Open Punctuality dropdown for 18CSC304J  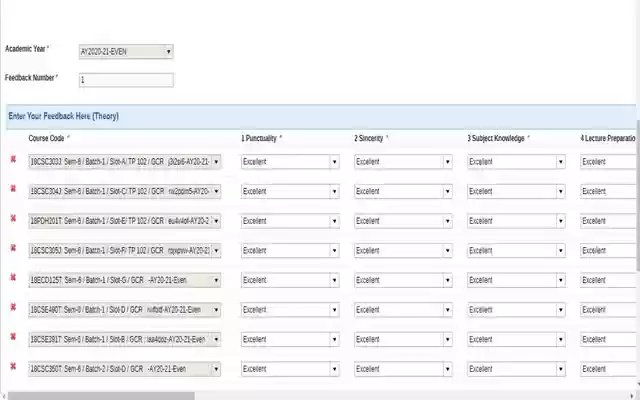point(290,191)
